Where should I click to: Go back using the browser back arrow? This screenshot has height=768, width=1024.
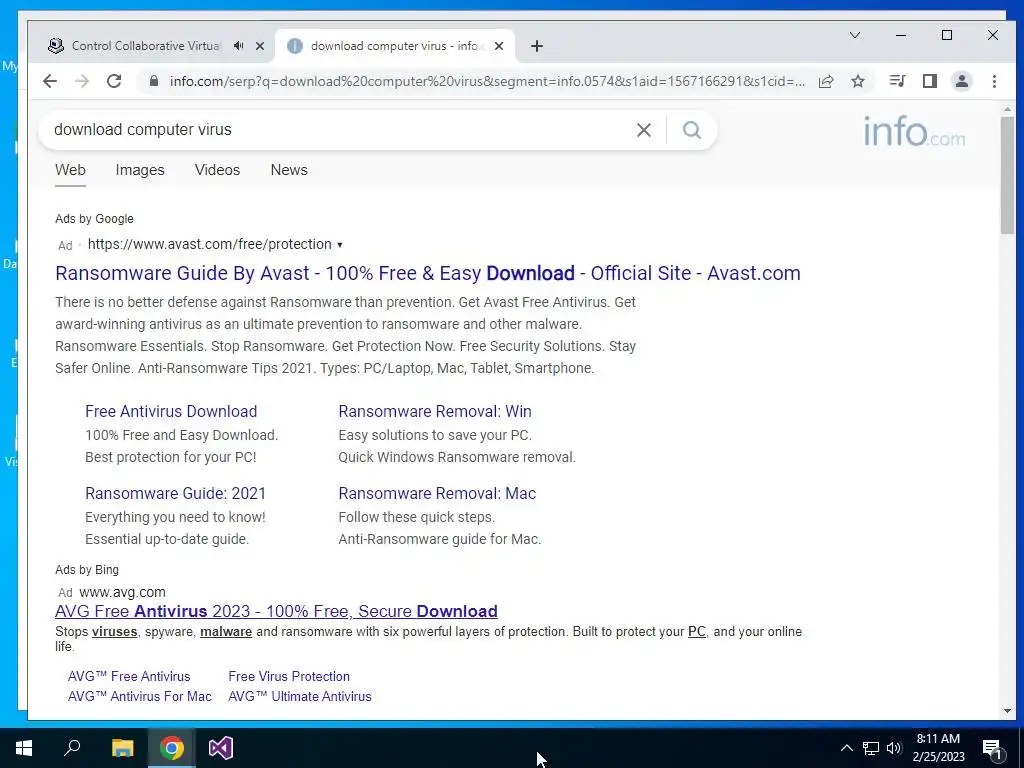(50, 81)
